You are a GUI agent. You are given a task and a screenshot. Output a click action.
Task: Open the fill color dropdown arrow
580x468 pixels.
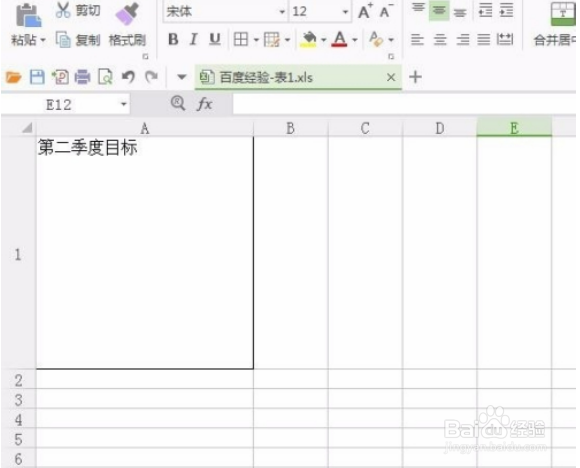click(x=323, y=39)
